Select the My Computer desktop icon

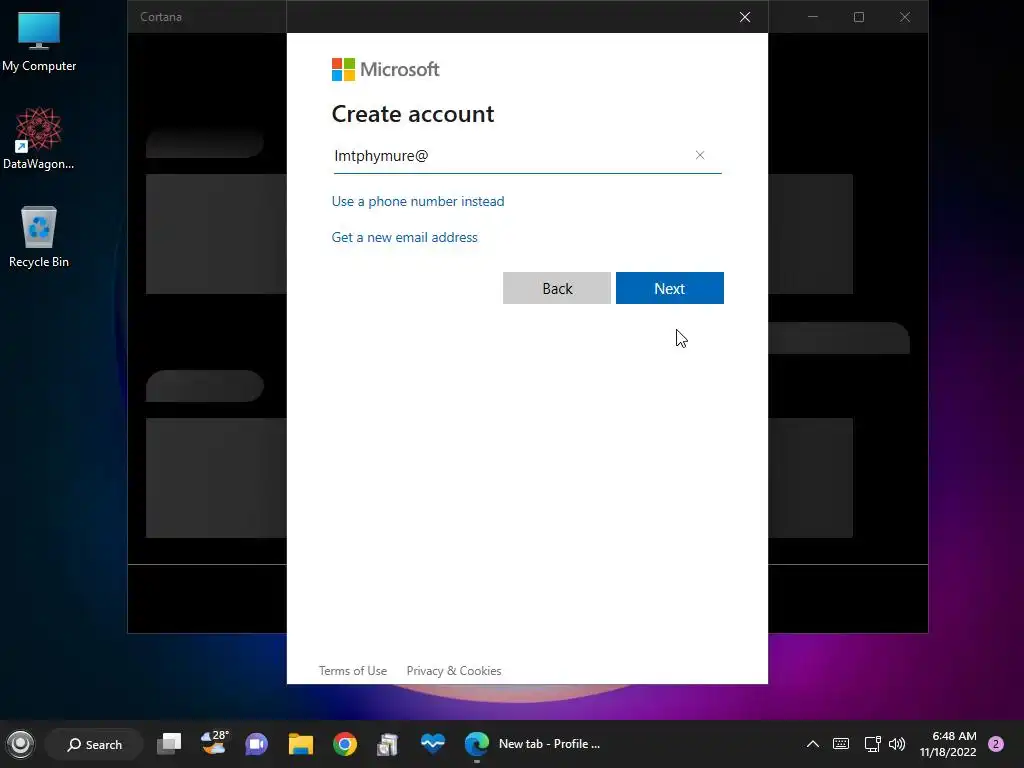tap(39, 42)
